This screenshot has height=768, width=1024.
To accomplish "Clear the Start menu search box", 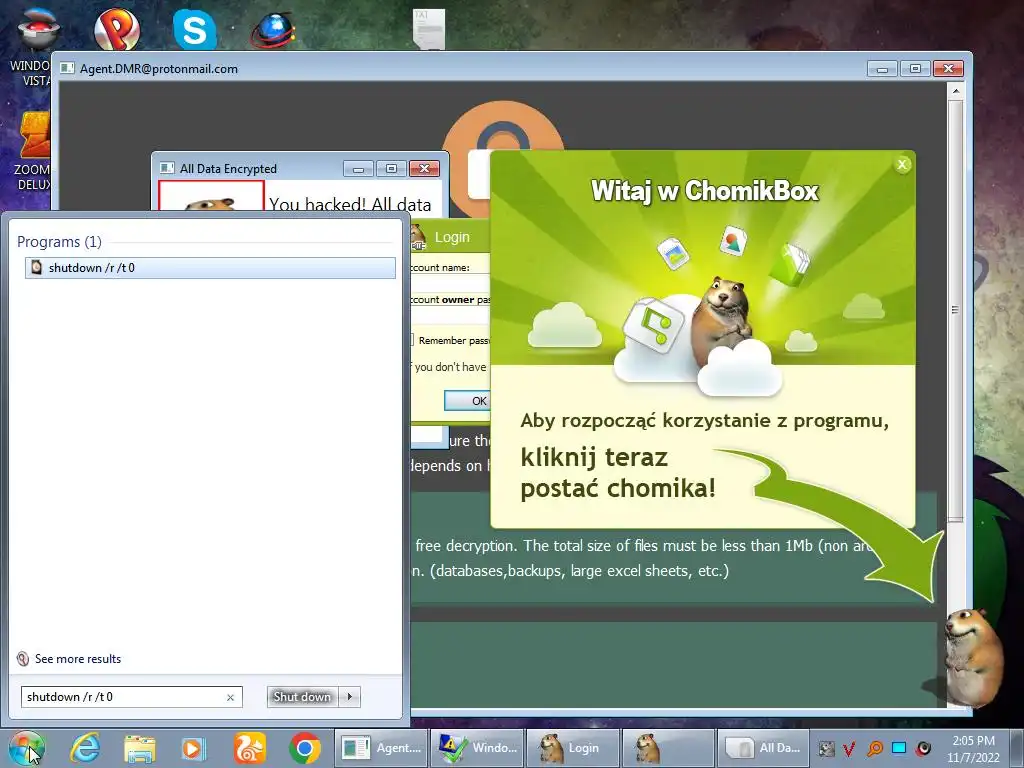I will tap(231, 697).
